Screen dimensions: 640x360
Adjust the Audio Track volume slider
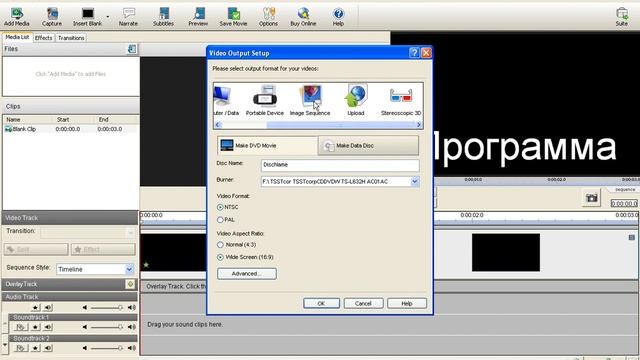point(107,308)
